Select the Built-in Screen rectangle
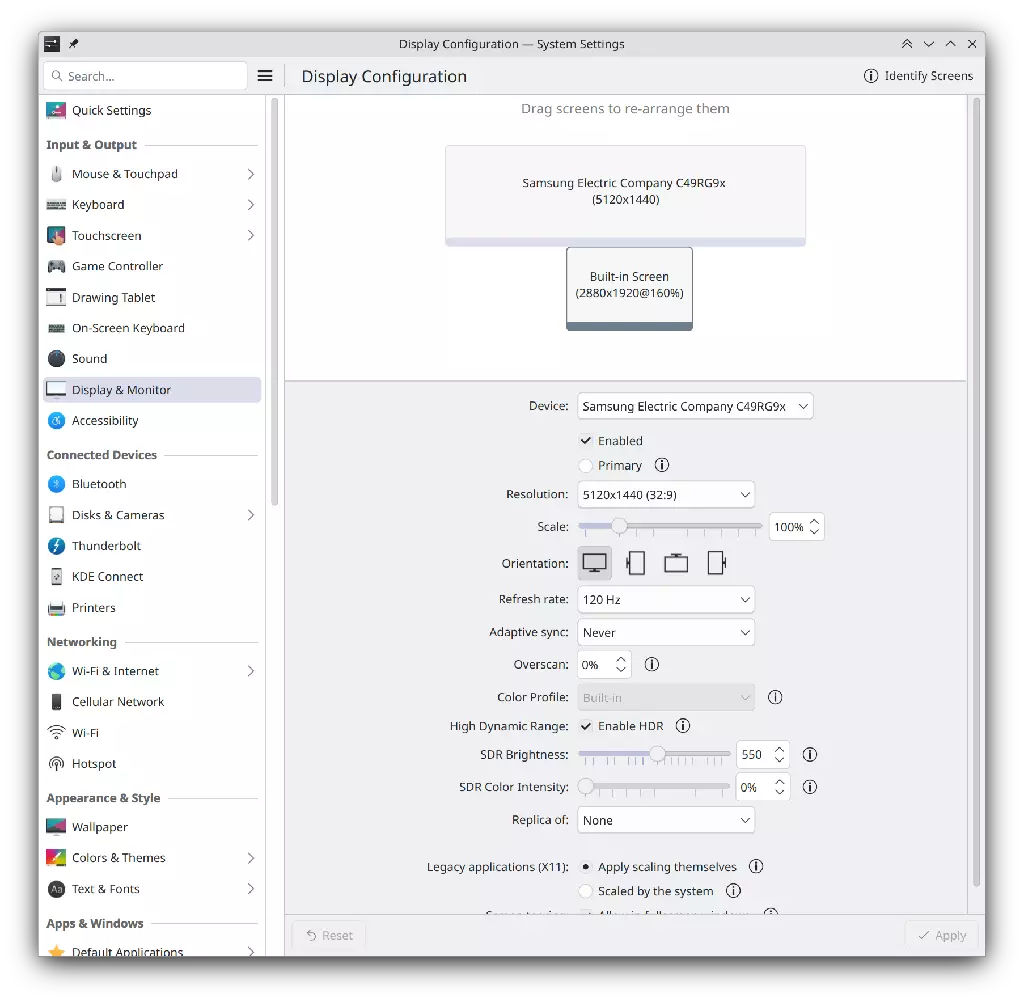This screenshot has height=1002, width=1024. click(629, 288)
